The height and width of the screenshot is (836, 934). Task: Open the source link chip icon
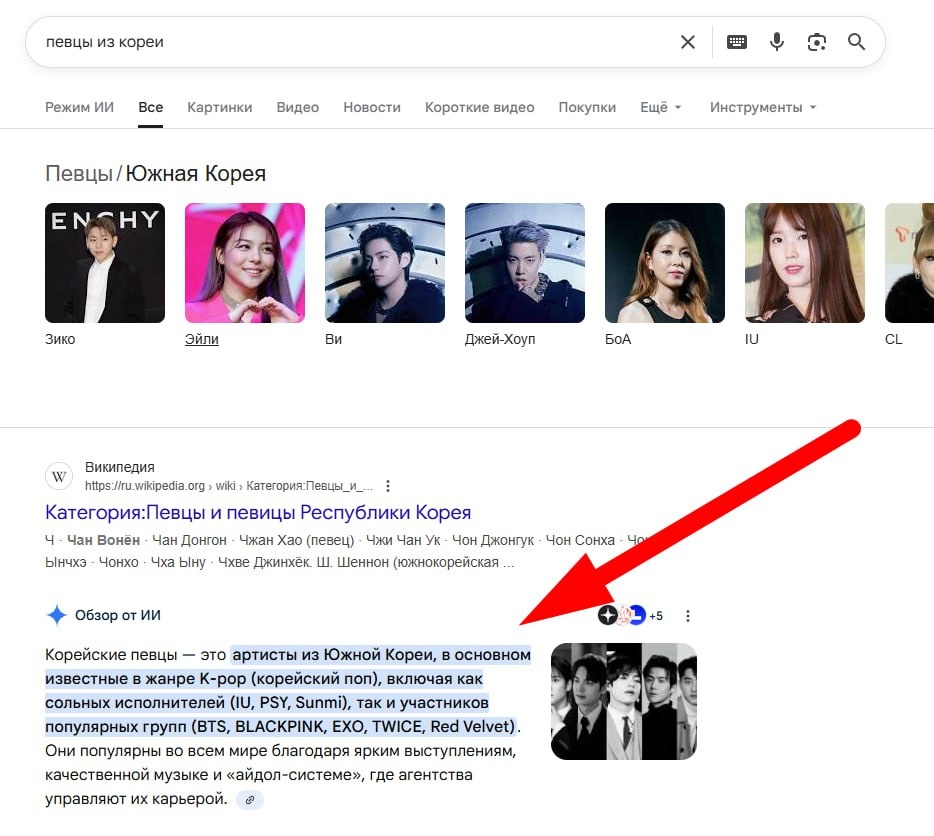(x=250, y=800)
